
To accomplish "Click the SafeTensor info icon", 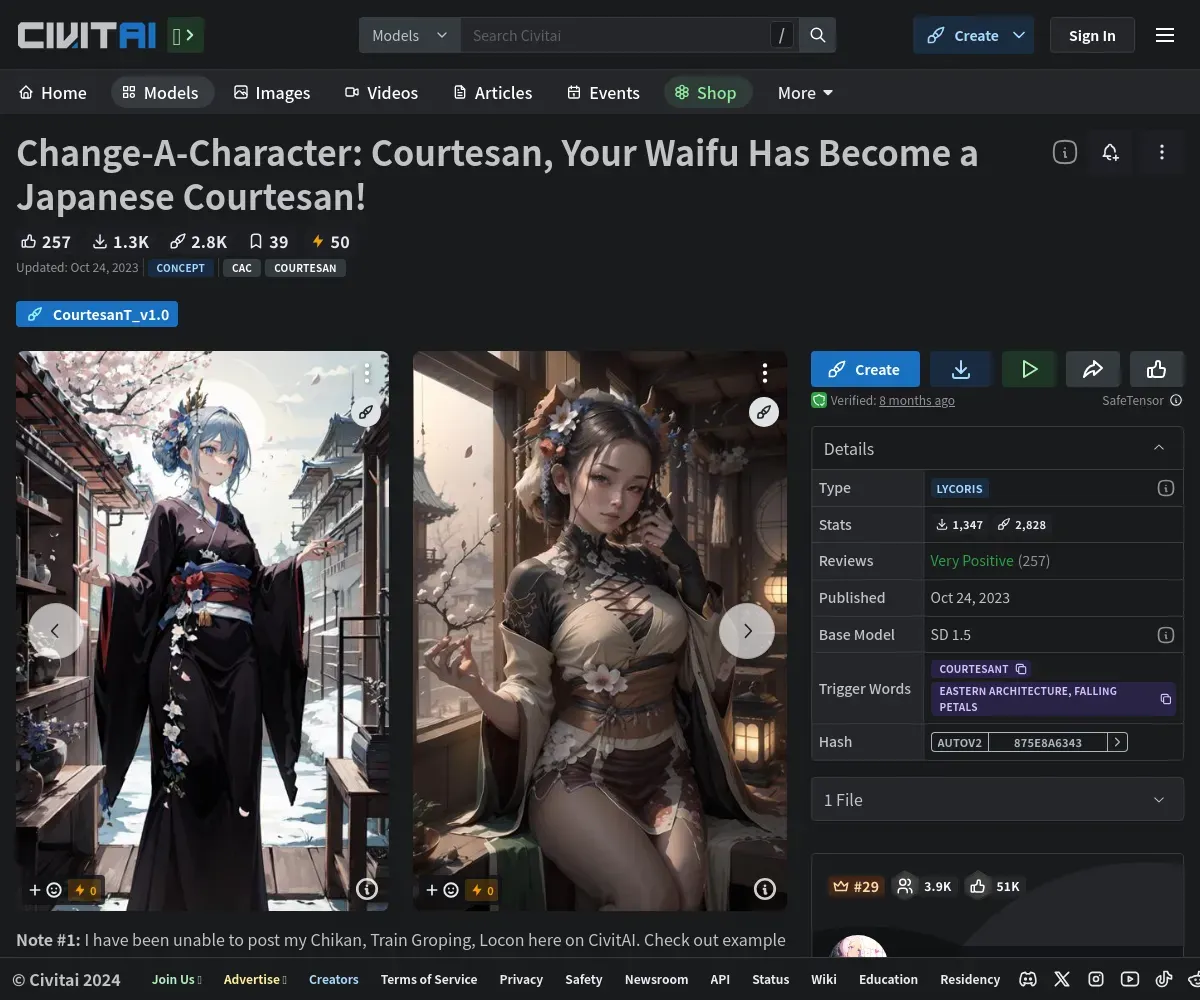I will (x=1176, y=400).
